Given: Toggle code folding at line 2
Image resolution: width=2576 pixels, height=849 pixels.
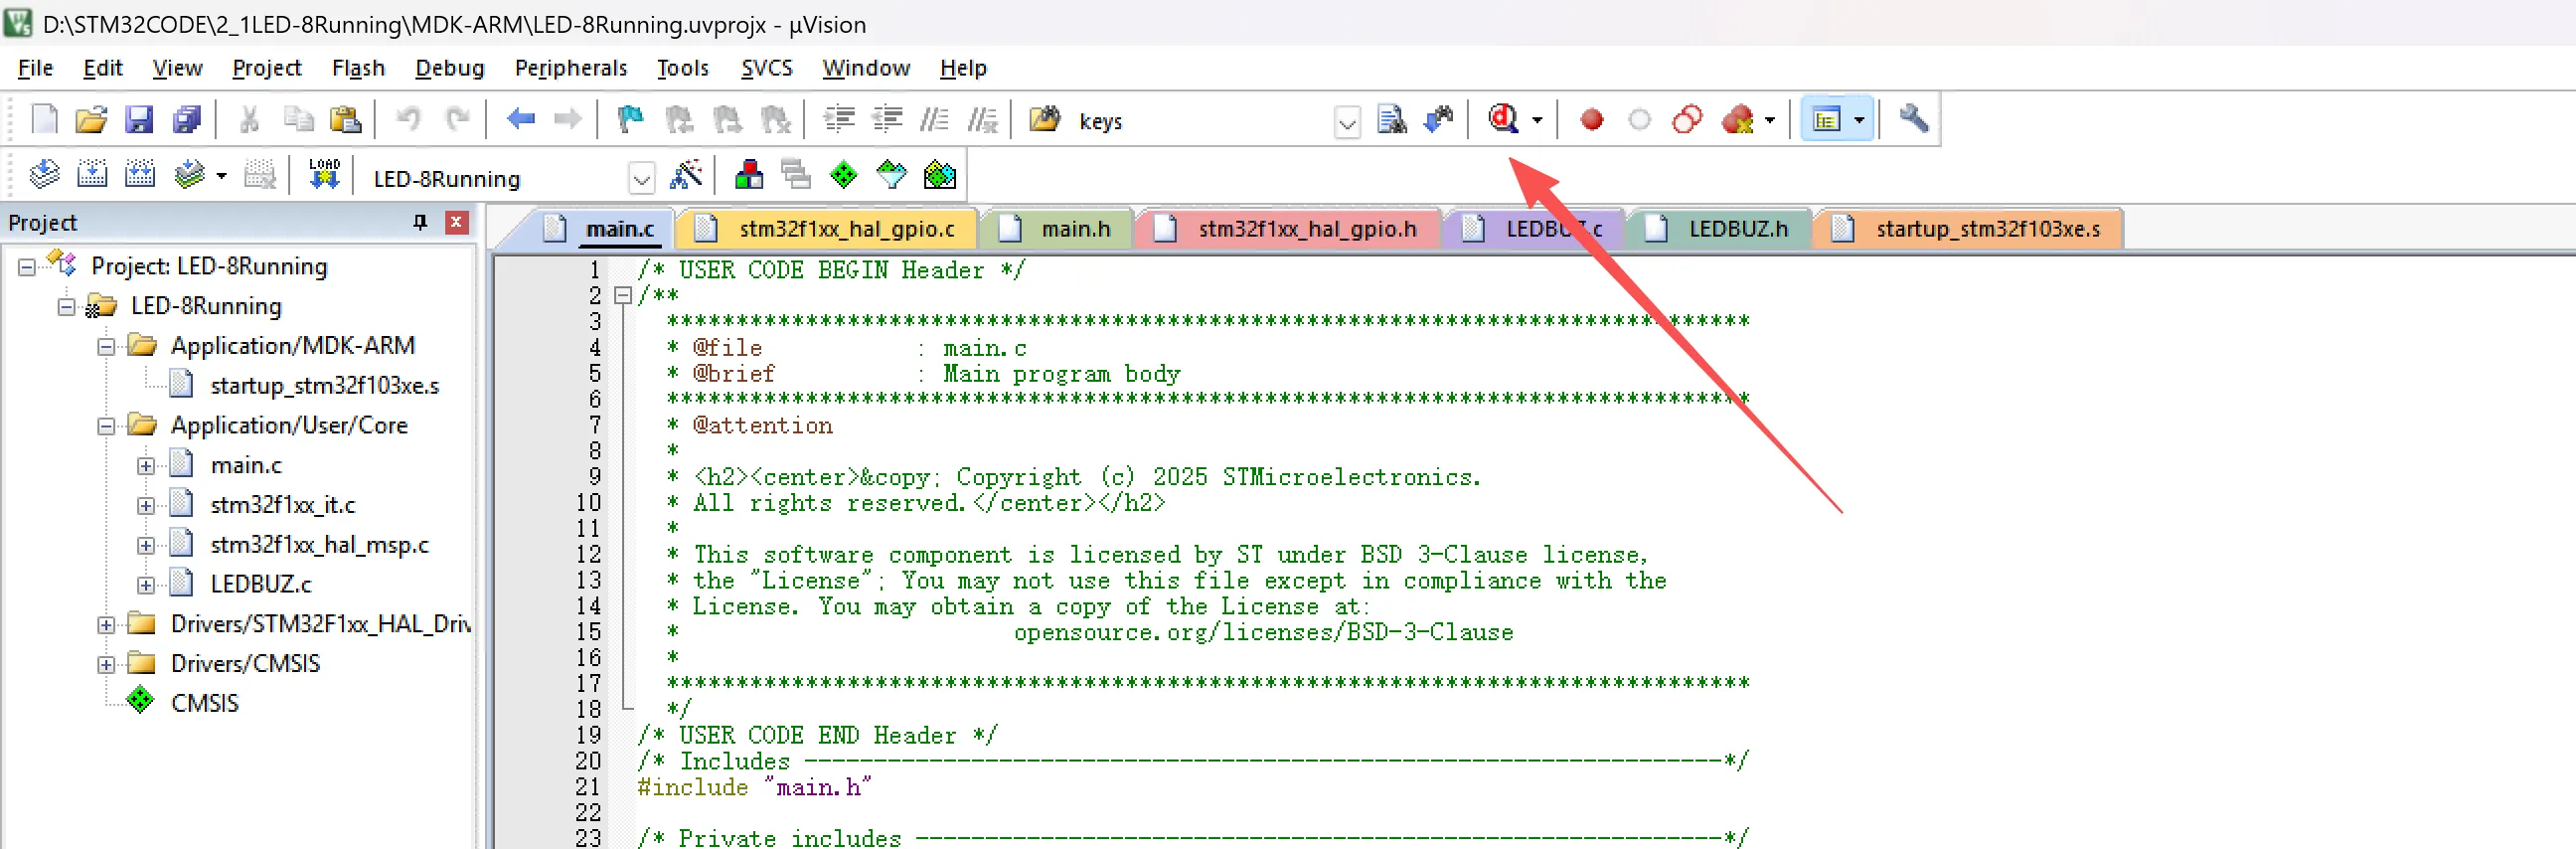Looking at the screenshot, I should [622, 296].
